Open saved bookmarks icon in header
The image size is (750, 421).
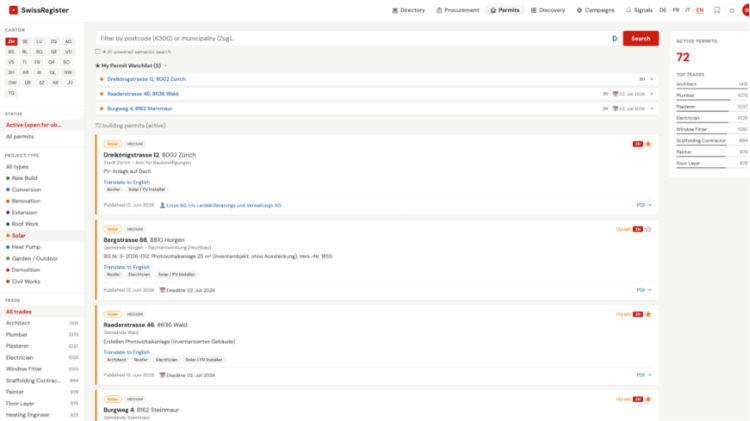pyautogui.click(x=717, y=10)
